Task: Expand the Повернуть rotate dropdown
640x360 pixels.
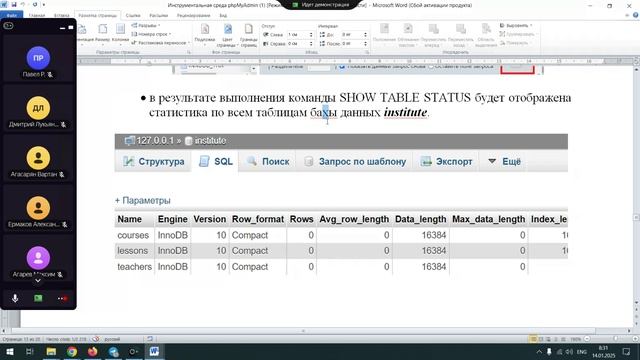Action: point(515,42)
